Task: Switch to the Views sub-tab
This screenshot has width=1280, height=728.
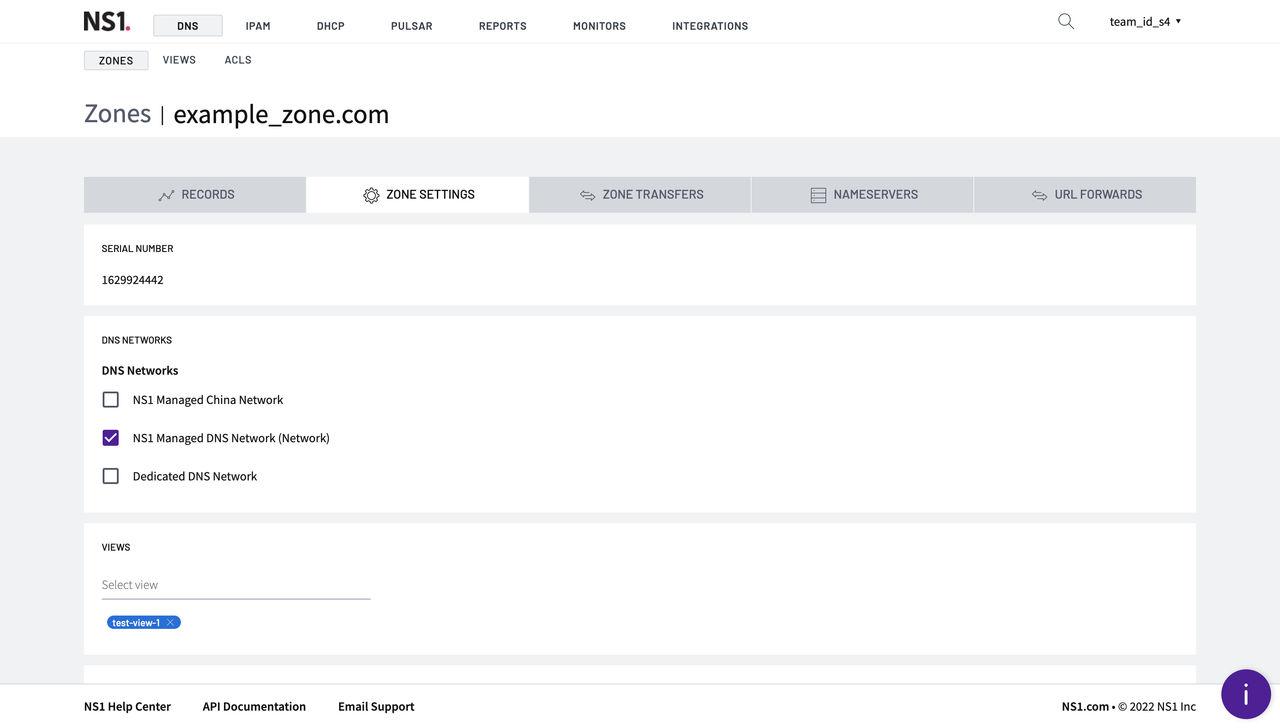Action: point(179,60)
